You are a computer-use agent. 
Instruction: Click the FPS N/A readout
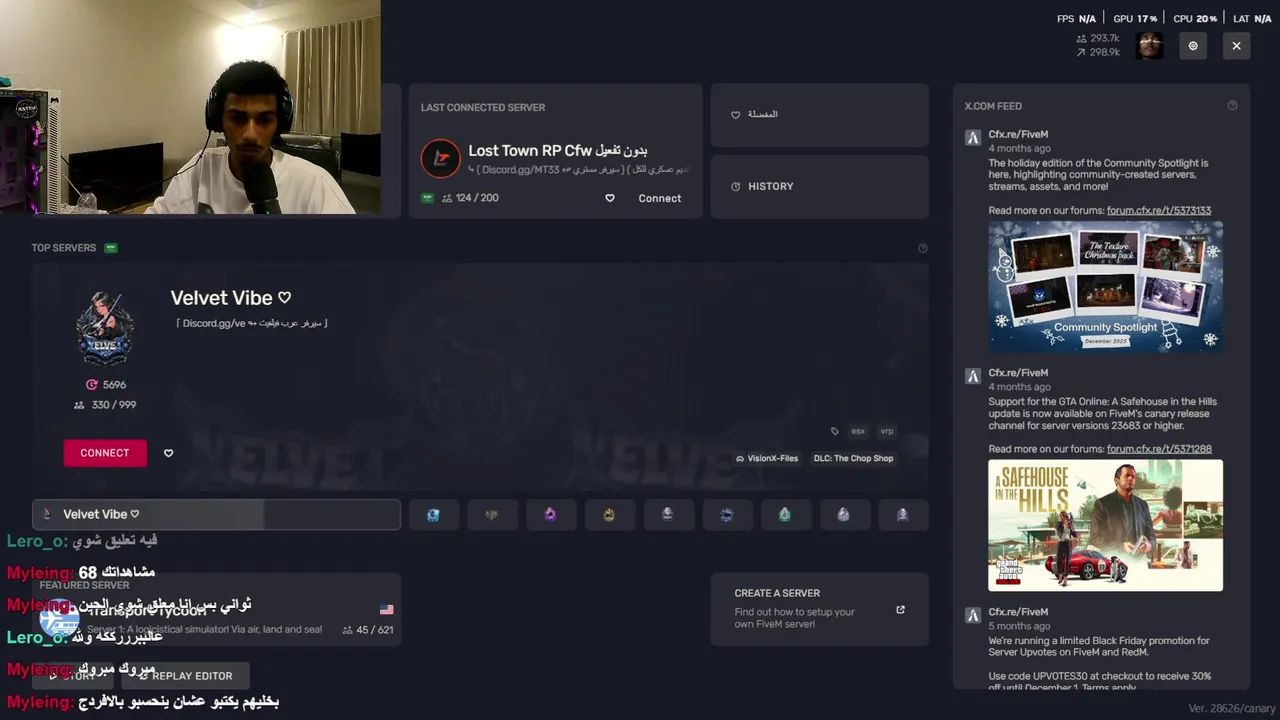1076,19
